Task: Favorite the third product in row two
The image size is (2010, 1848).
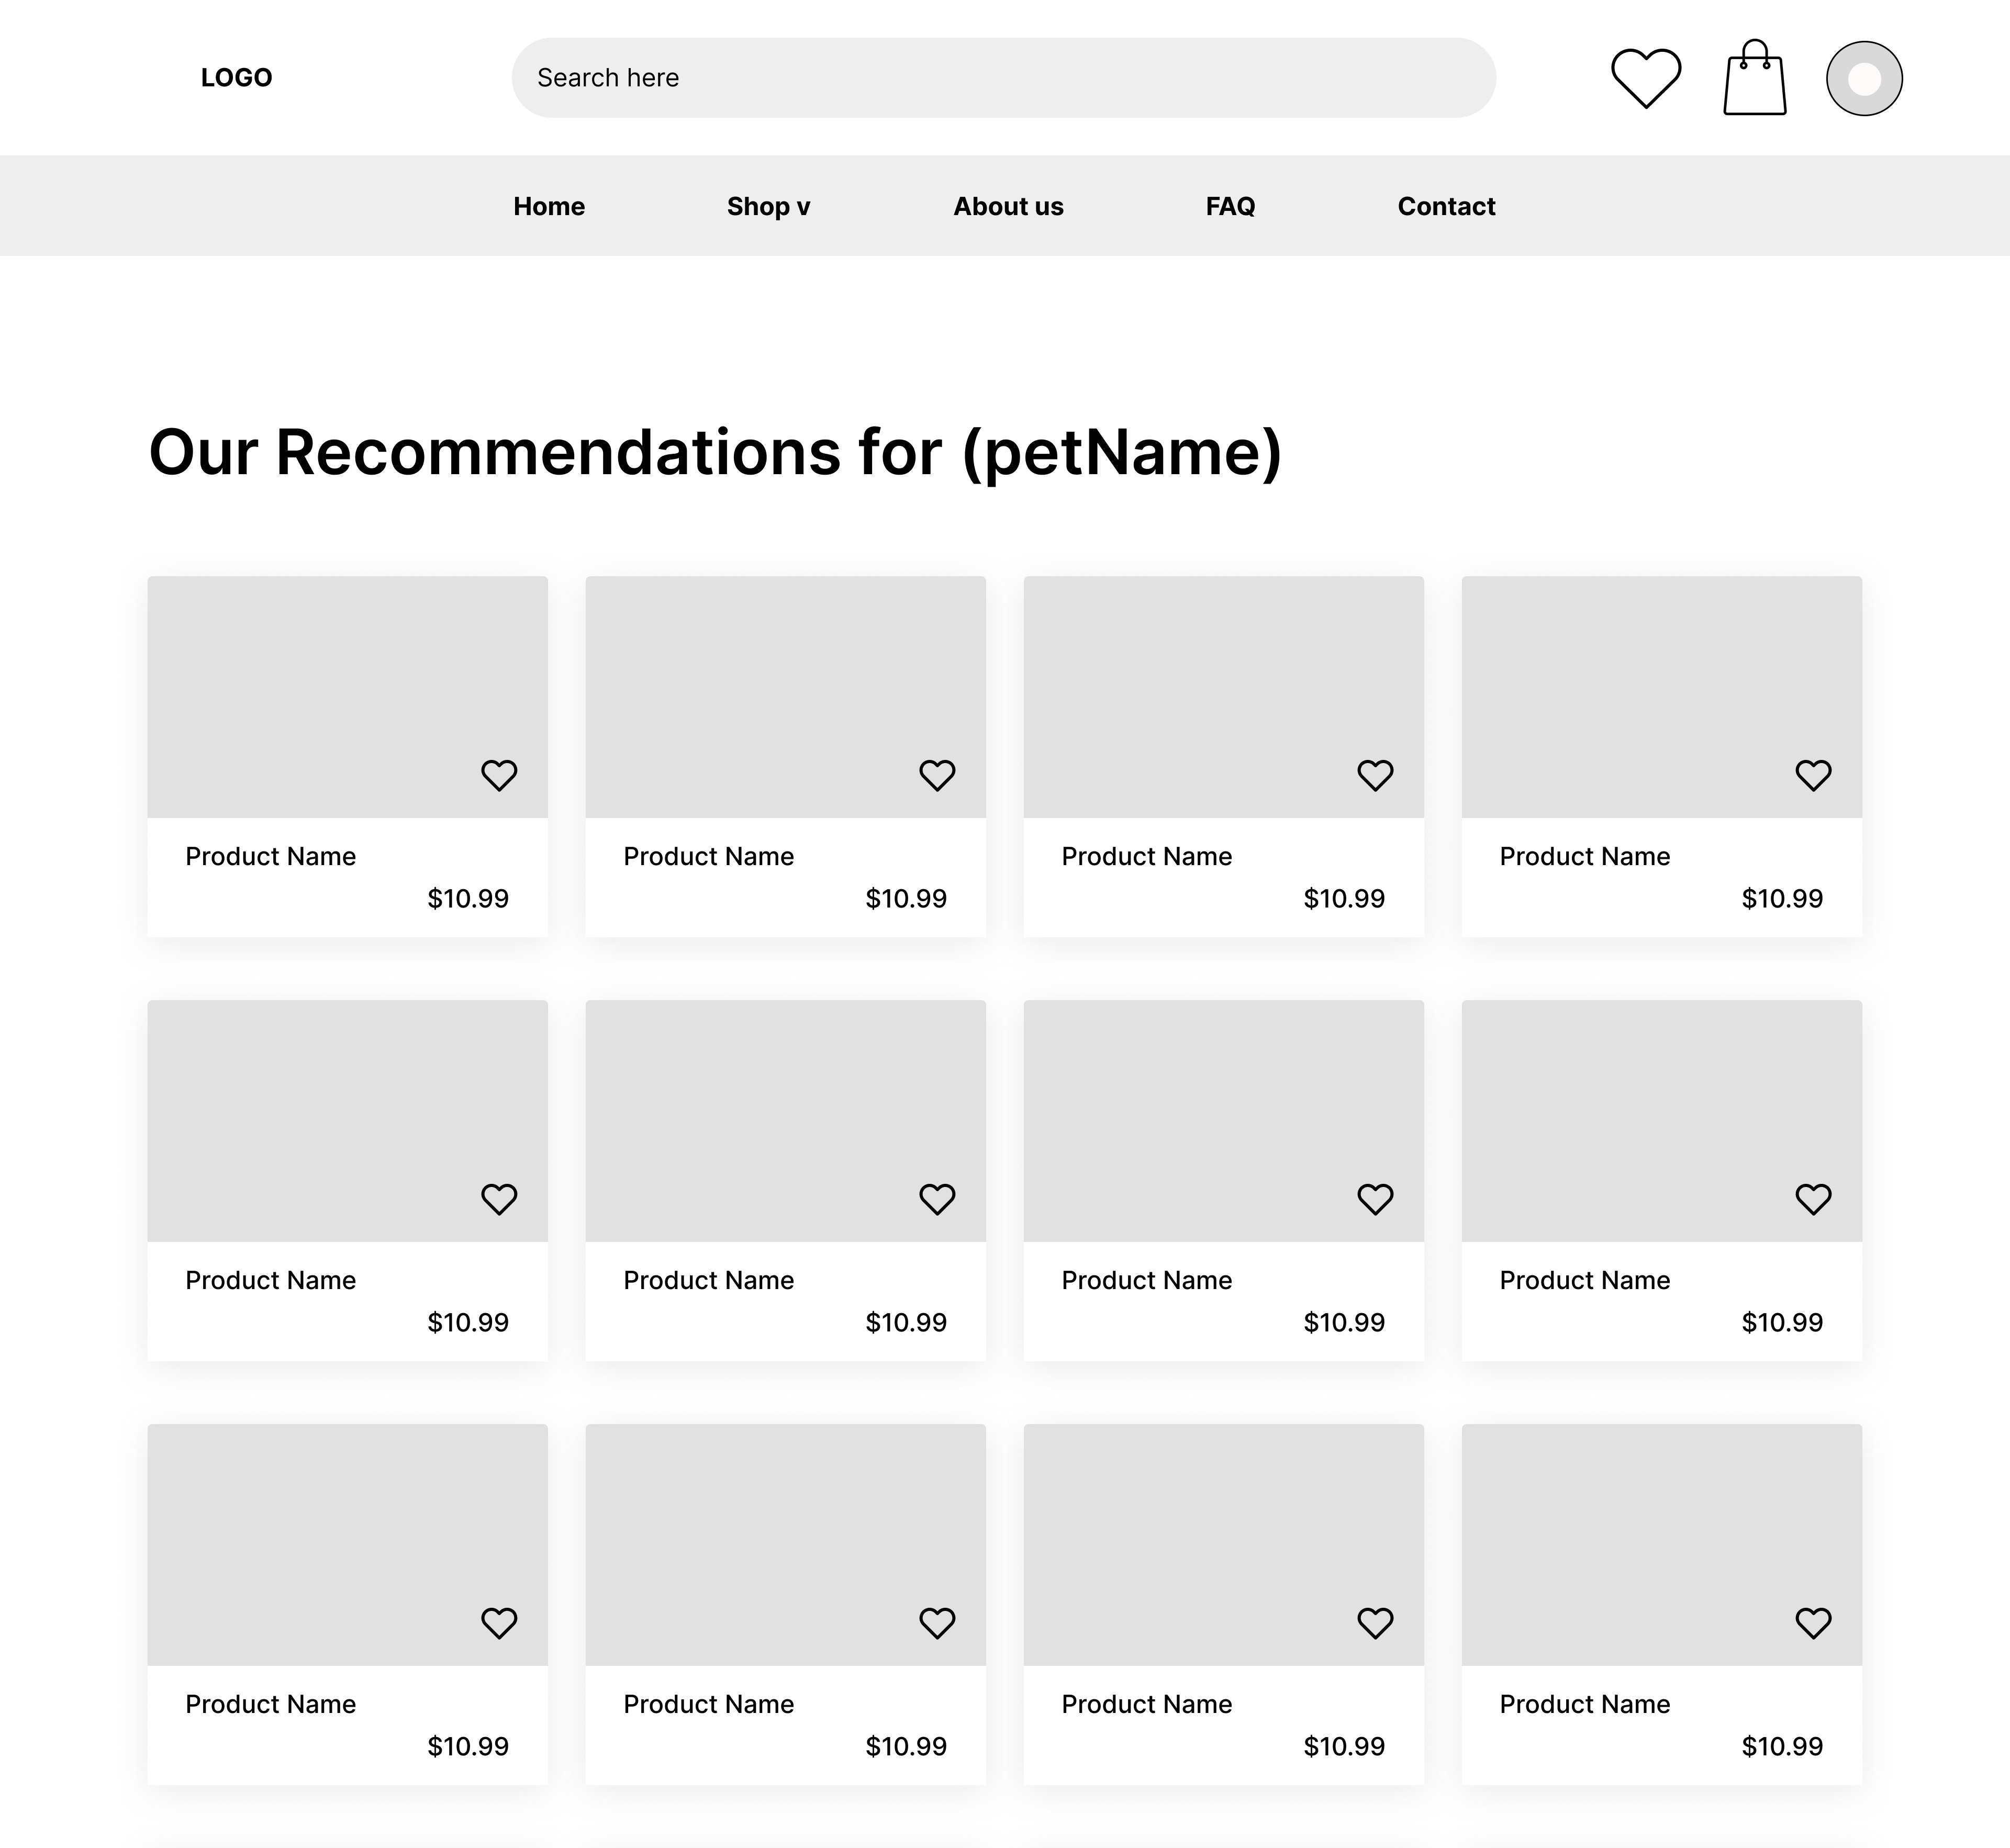Action: click(x=1375, y=1199)
